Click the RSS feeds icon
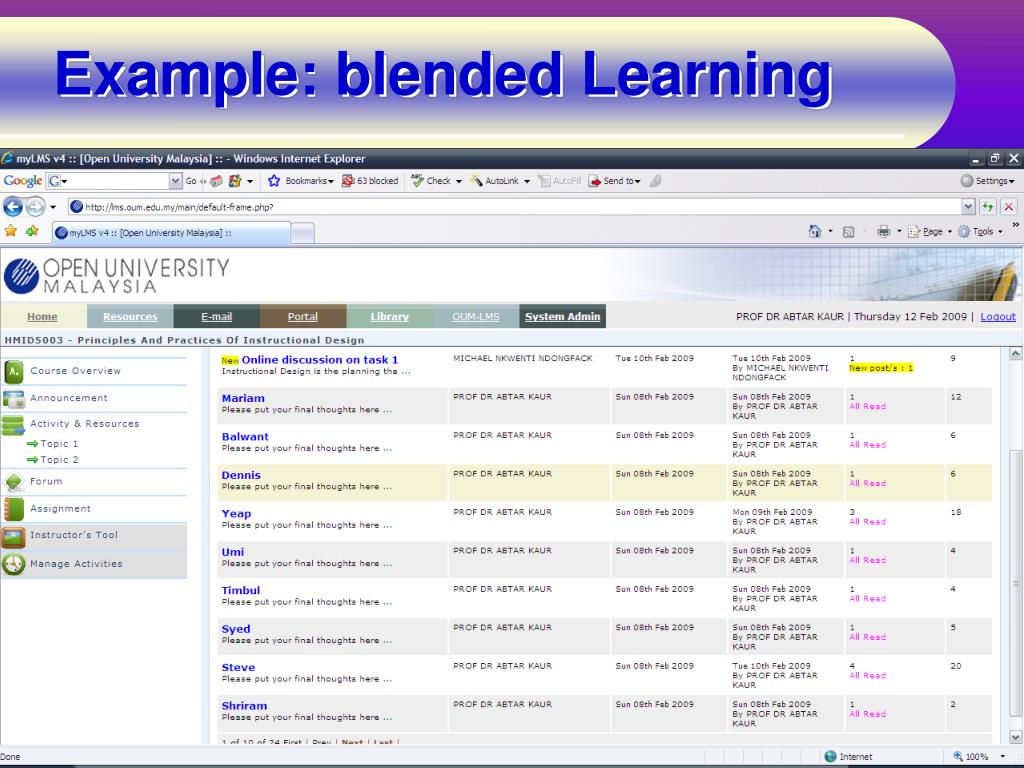Image resolution: width=1024 pixels, height=768 pixels. 848,232
